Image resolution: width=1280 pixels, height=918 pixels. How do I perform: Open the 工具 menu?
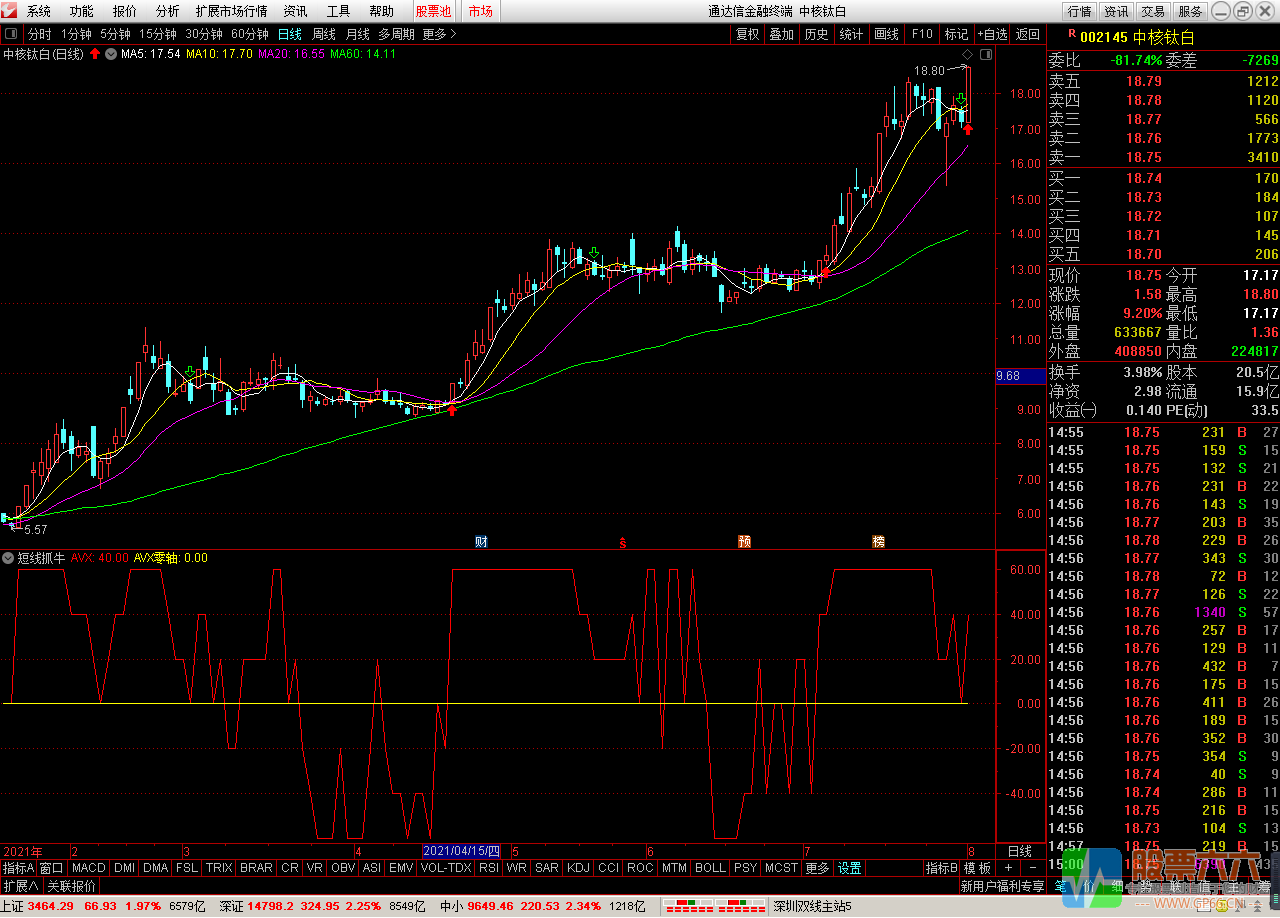(x=339, y=12)
